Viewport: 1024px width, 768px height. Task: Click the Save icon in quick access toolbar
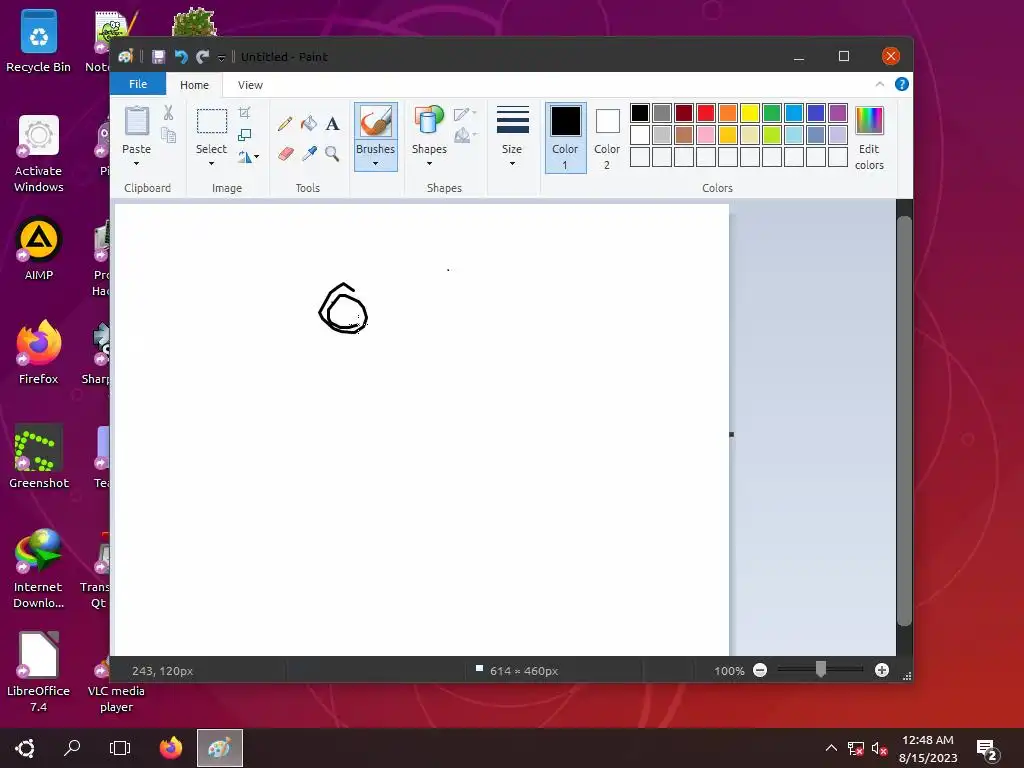click(x=158, y=57)
